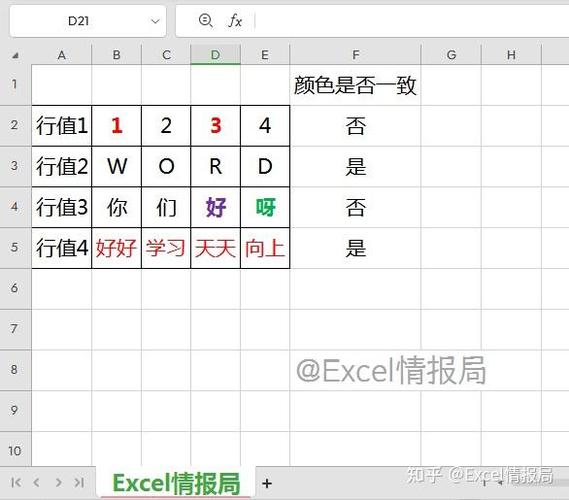The image size is (569, 500).
Task: Select row 3 header
Action: coord(15,166)
